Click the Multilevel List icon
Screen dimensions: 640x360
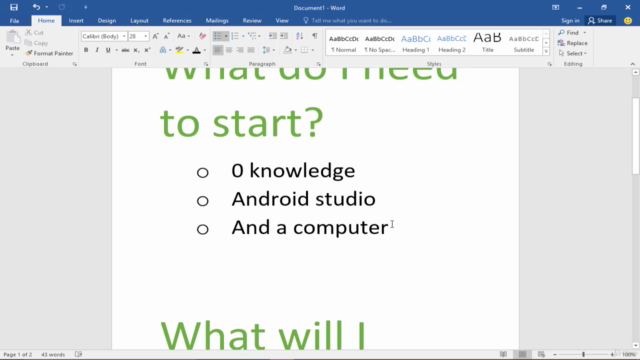[252, 36]
